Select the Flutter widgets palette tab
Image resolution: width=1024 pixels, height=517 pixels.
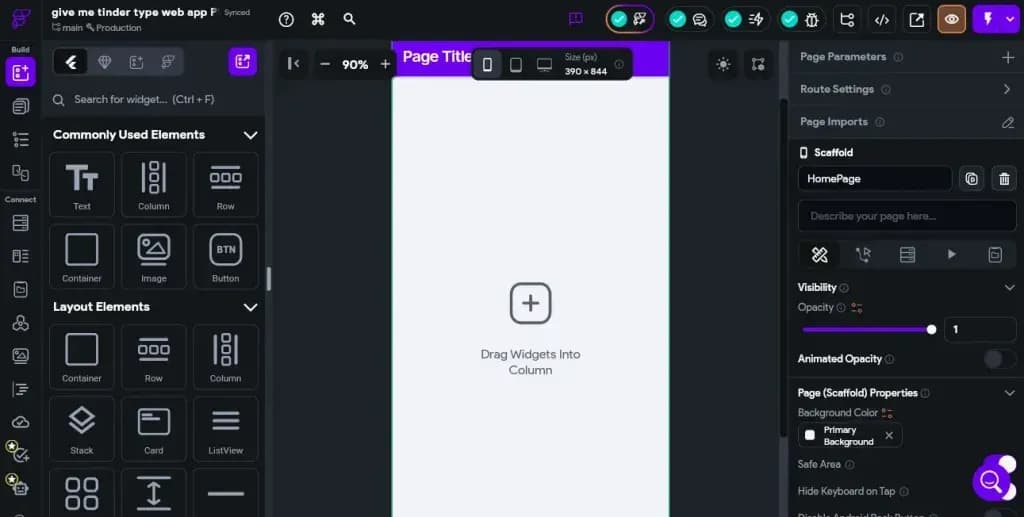(71, 62)
